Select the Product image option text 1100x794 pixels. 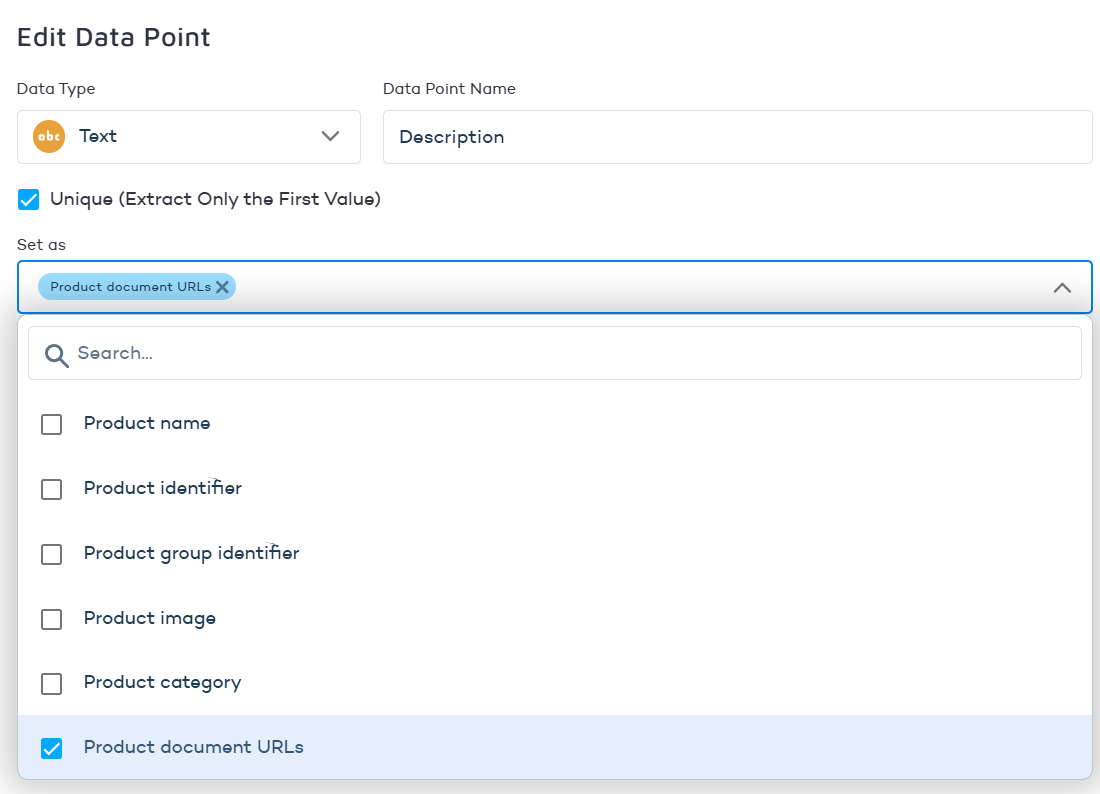click(150, 619)
